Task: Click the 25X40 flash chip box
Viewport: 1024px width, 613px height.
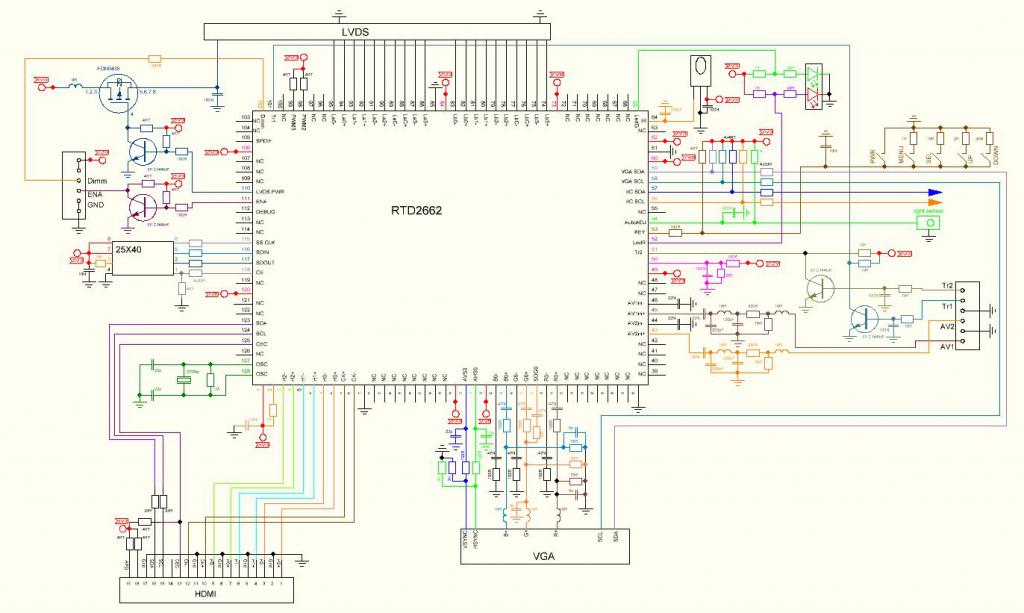Action: [x=142, y=259]
